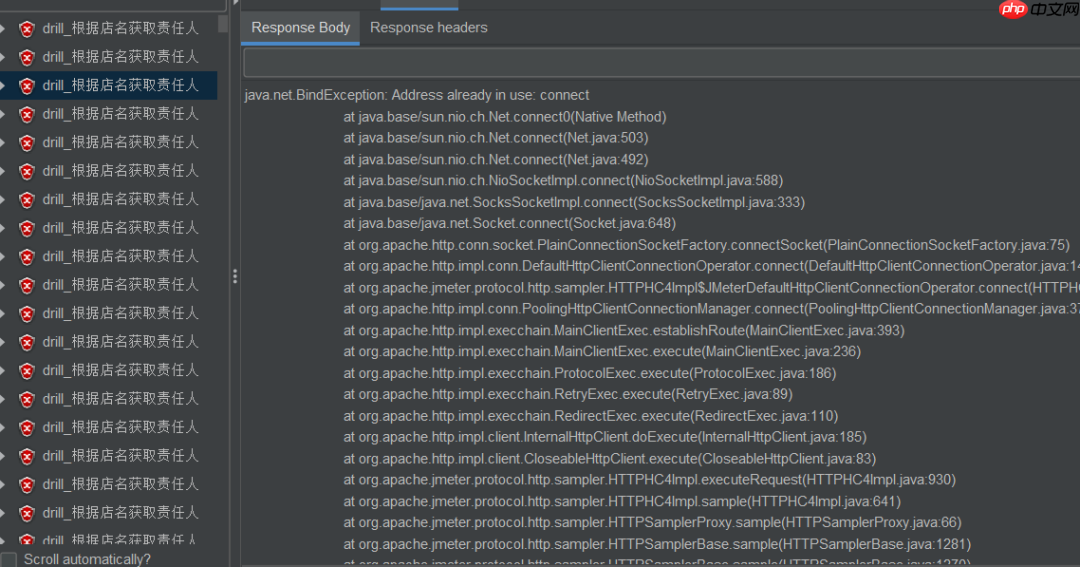1080x567 pixels.
Task: Open the Response headers tab
Action: pyautogui.click(x=428, y=28)
